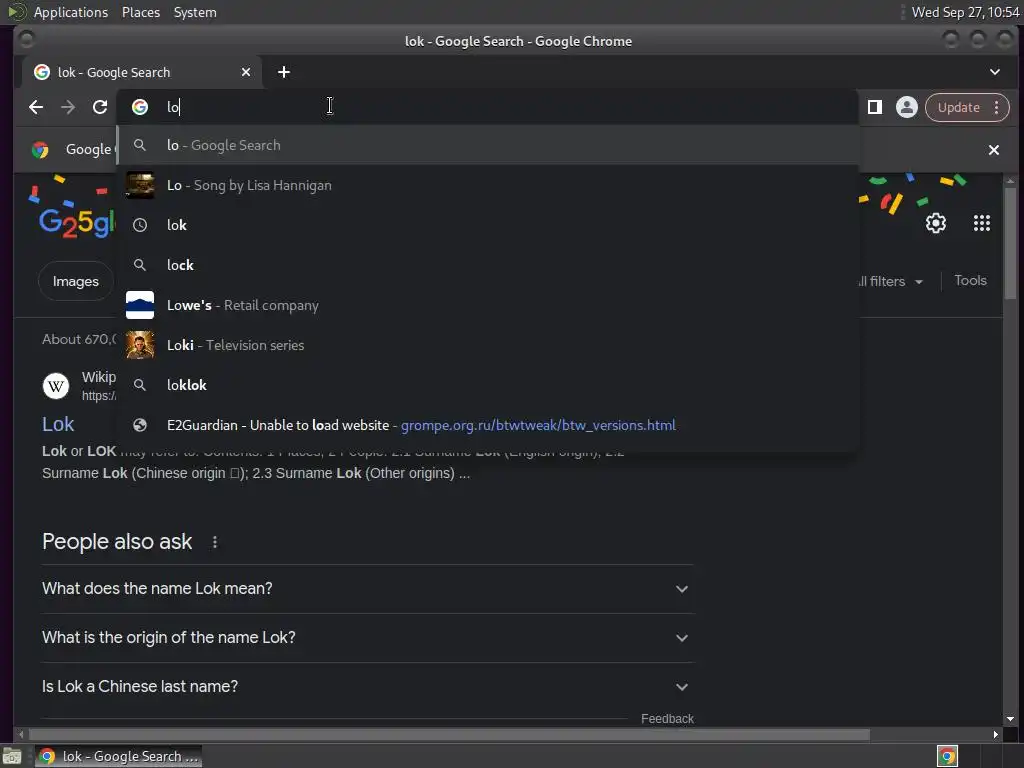
Task: Click the Tools button
Action: click(x=970, y=281)
